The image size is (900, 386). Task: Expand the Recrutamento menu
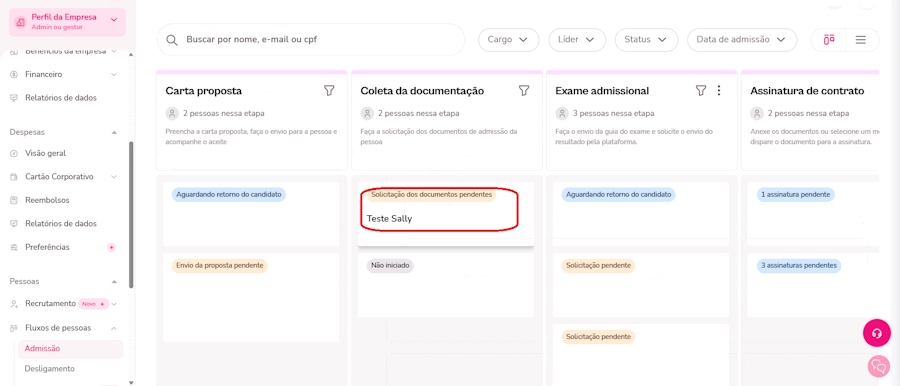pos(114,303)
